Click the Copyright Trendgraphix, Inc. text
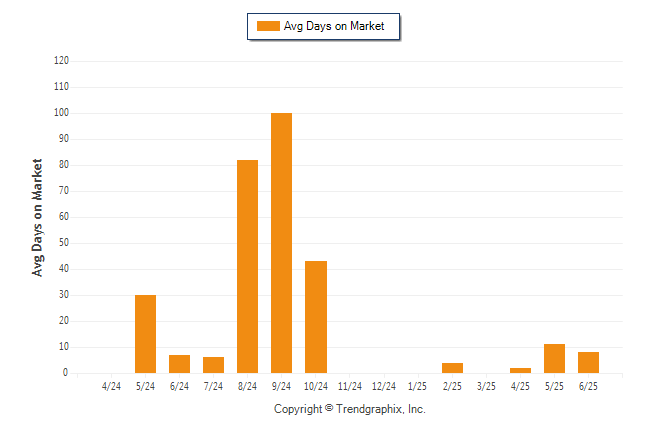This screenshot has width=646, height=434. (350, 409)
